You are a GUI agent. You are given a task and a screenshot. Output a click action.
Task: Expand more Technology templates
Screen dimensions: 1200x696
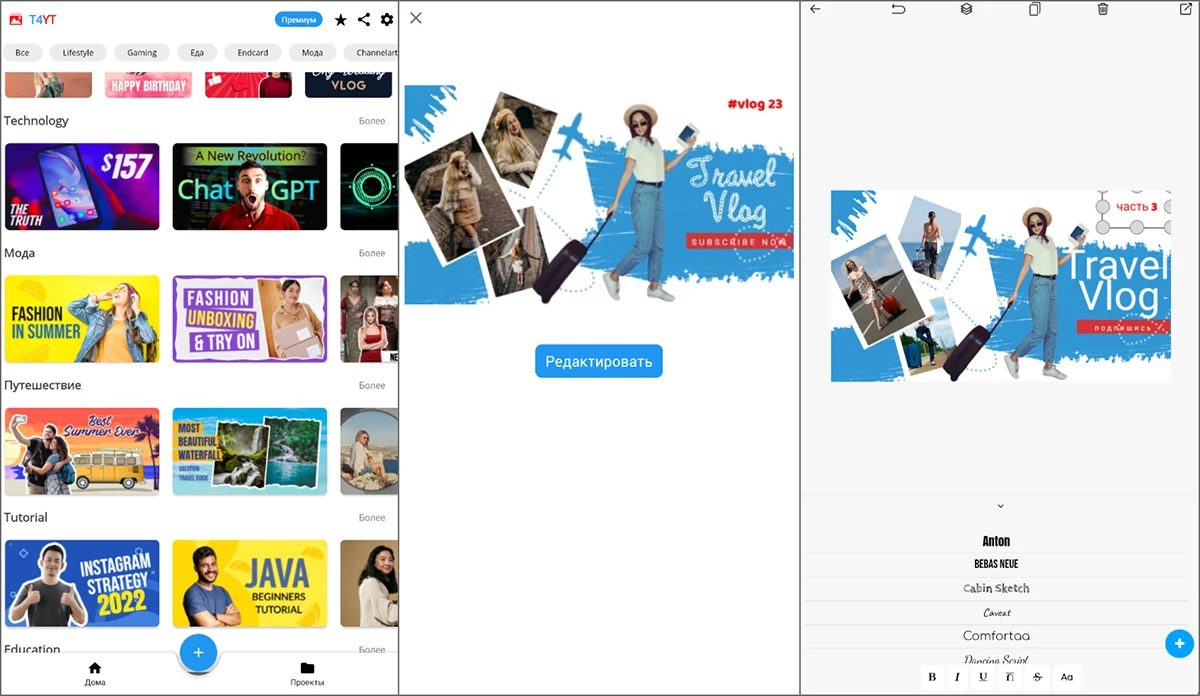tap(371, 121)
